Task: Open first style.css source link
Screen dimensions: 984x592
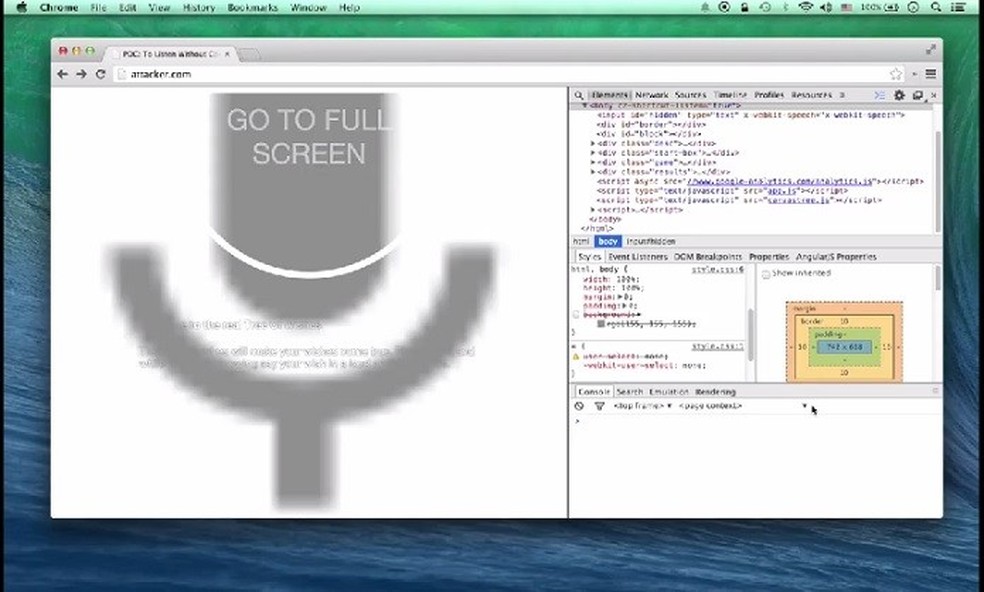Action: (717, 270)
